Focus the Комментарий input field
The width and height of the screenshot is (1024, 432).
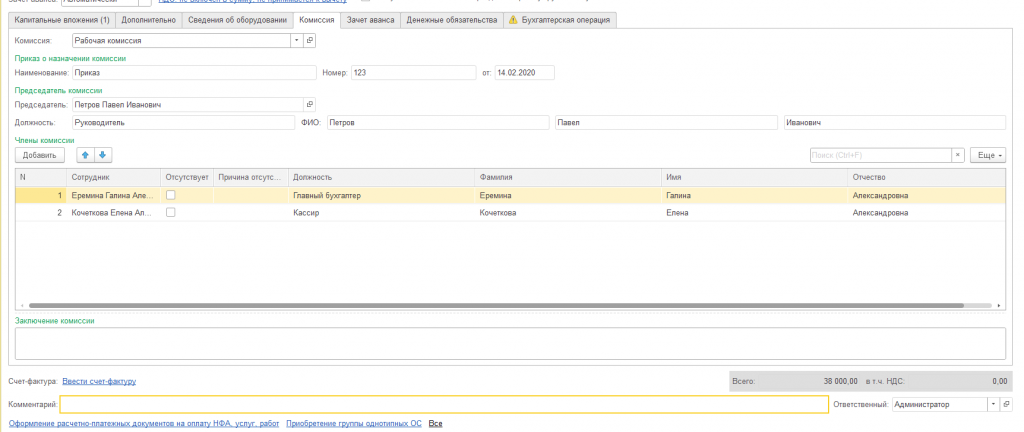pyautogui.click(x=444, y=405)
